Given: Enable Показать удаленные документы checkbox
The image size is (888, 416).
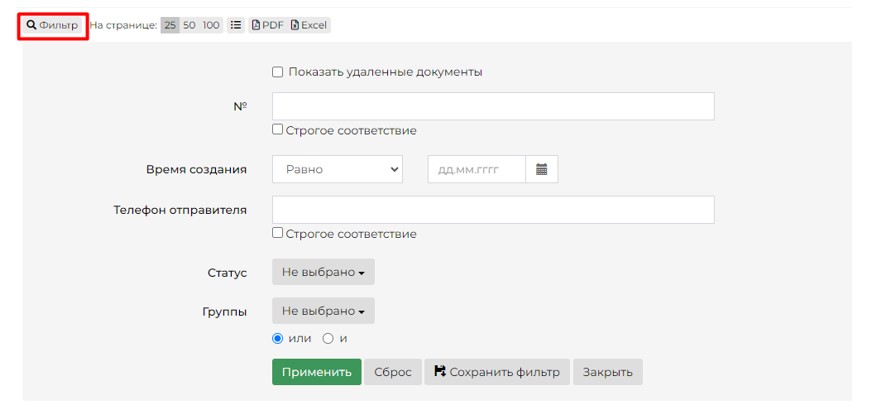Looking at the screenshot, I should point(277,72).
